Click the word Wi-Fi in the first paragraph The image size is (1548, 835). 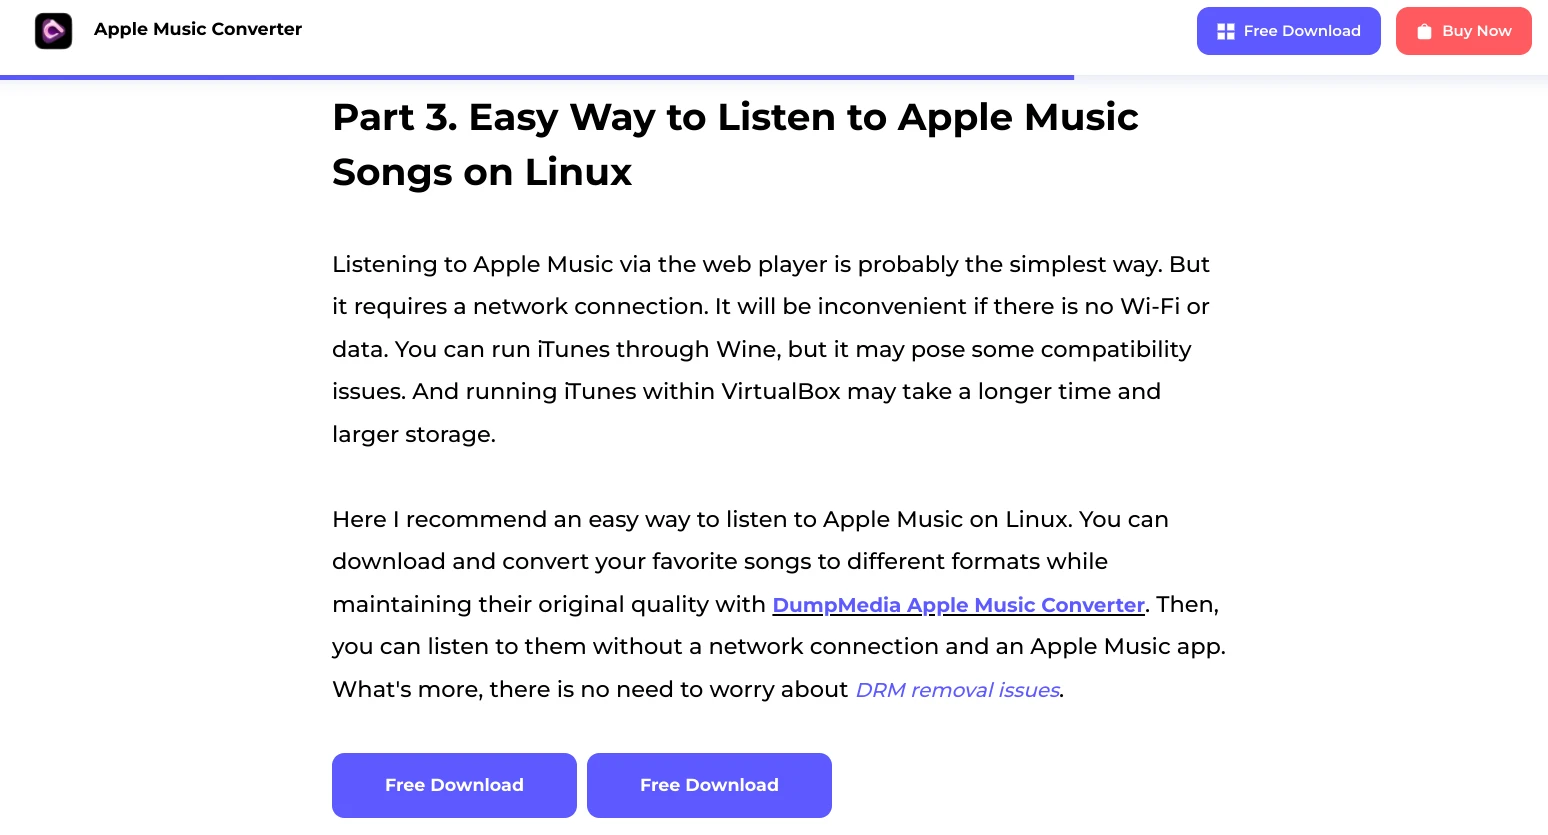[1150, 307]
